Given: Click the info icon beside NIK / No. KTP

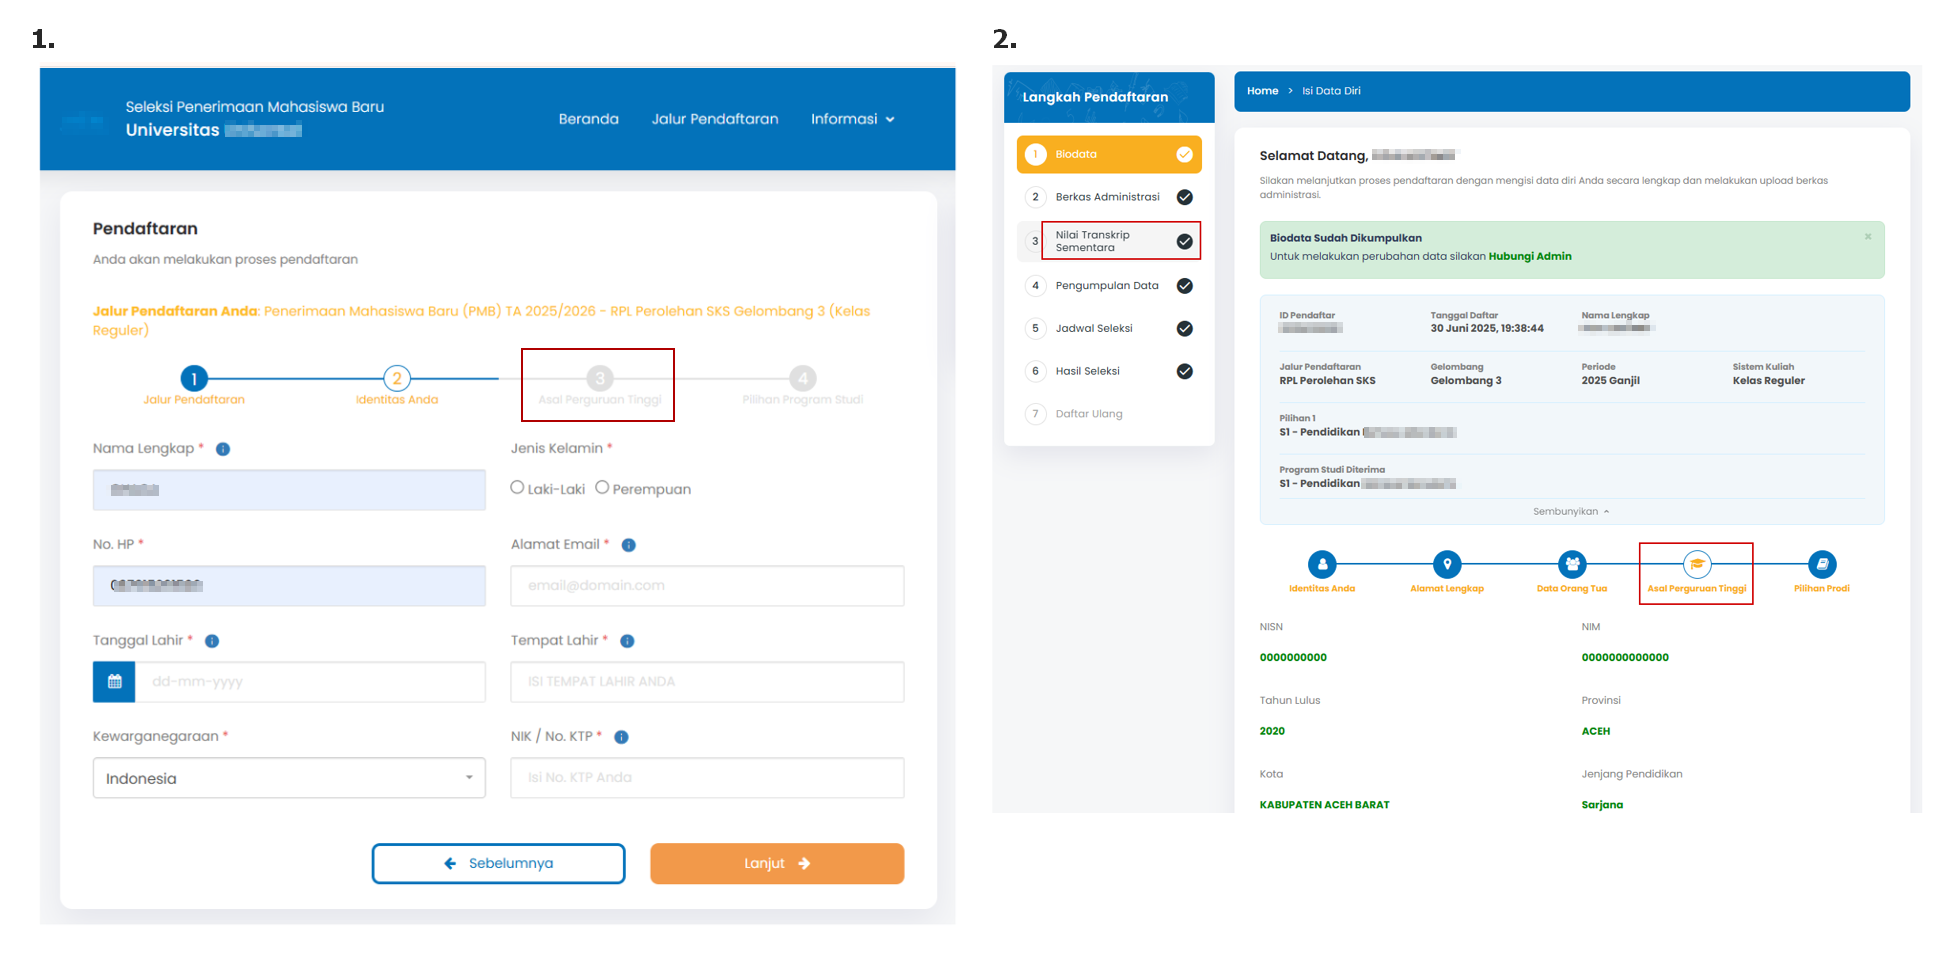Looking at the screenshot, I should (x=621, y=737).
